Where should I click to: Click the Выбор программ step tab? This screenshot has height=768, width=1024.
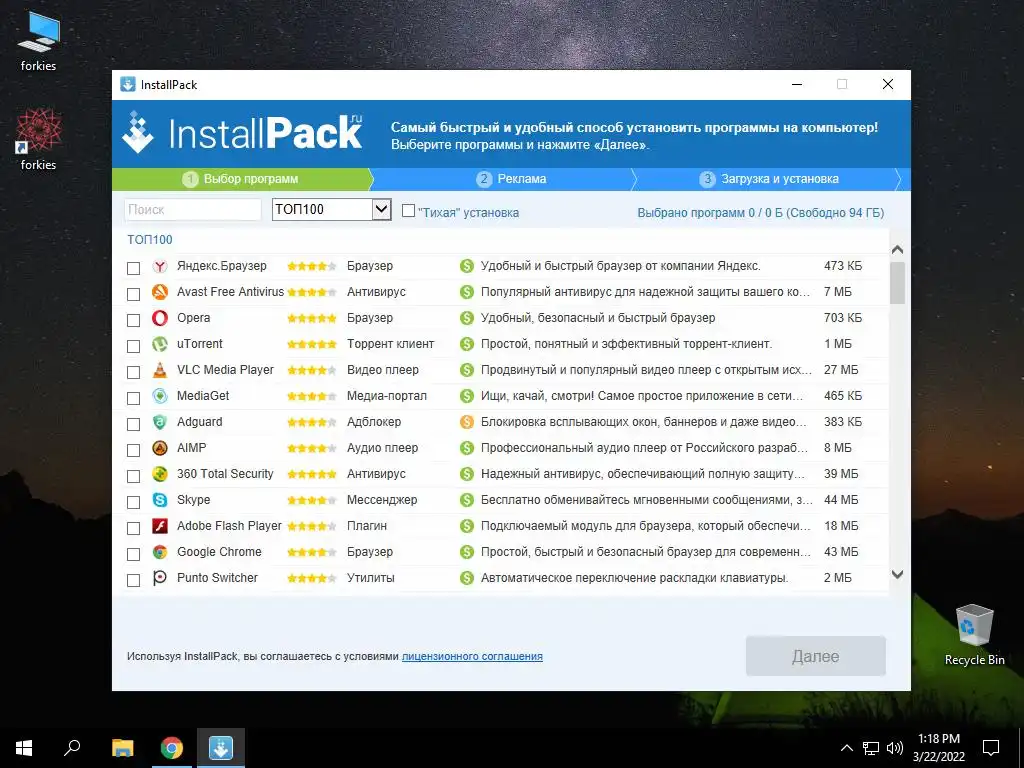[242, 179]
